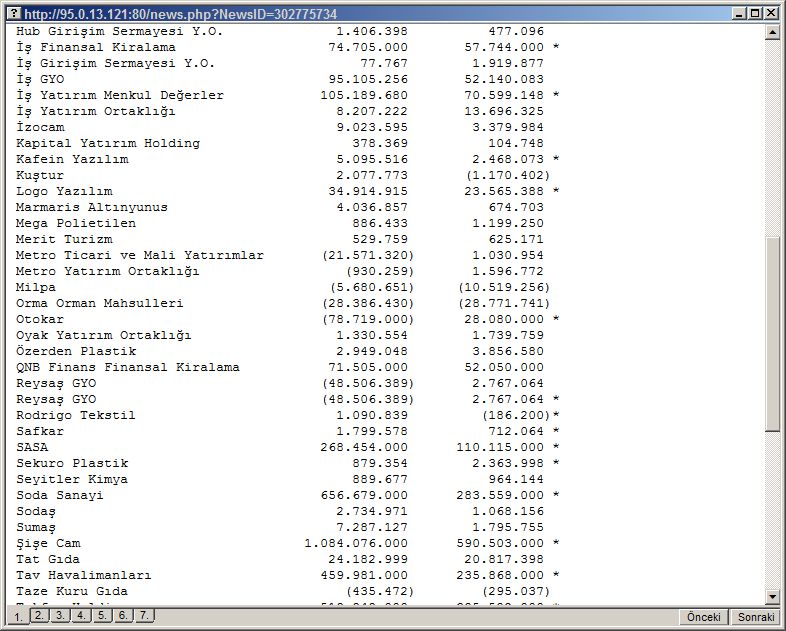The width and height of the screenshot is (786, 631).
Task: Select page 4 tab
Action: point(81,615)
